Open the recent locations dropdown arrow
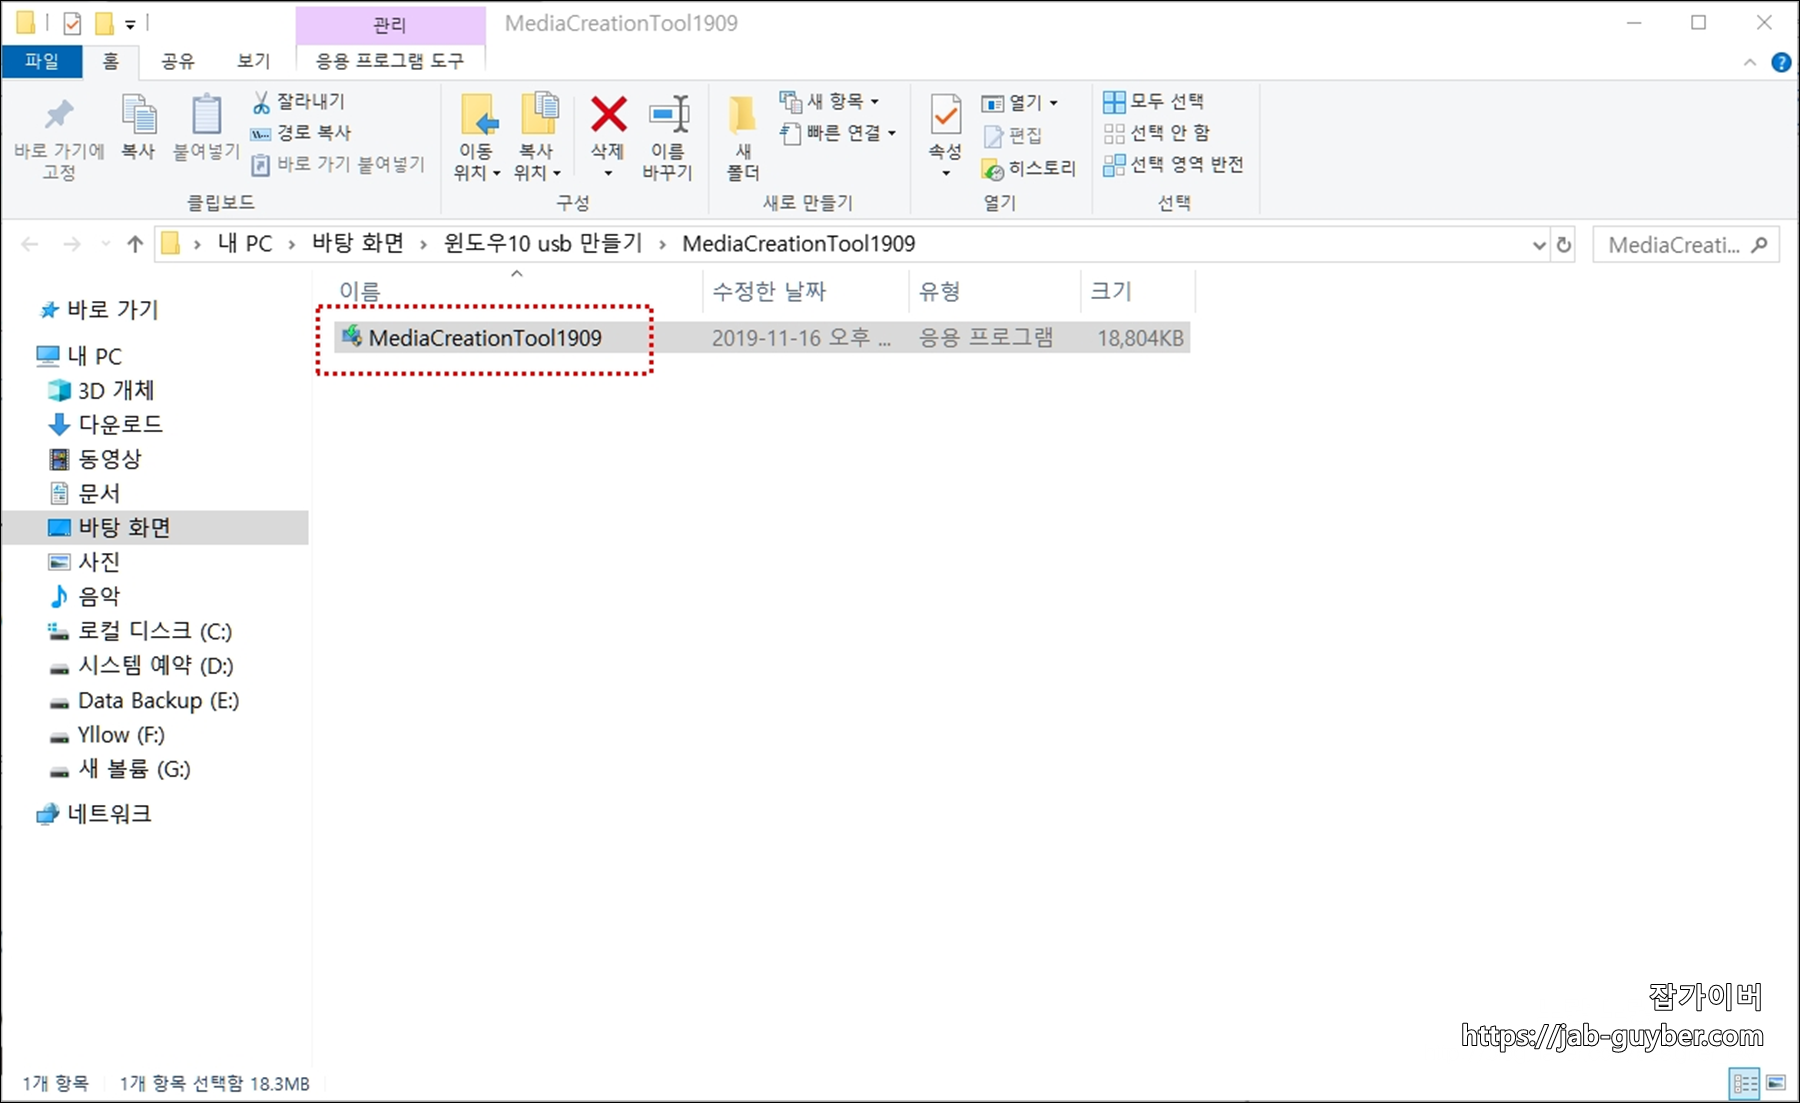The image size is (1800, 1103). pos(105,244)
